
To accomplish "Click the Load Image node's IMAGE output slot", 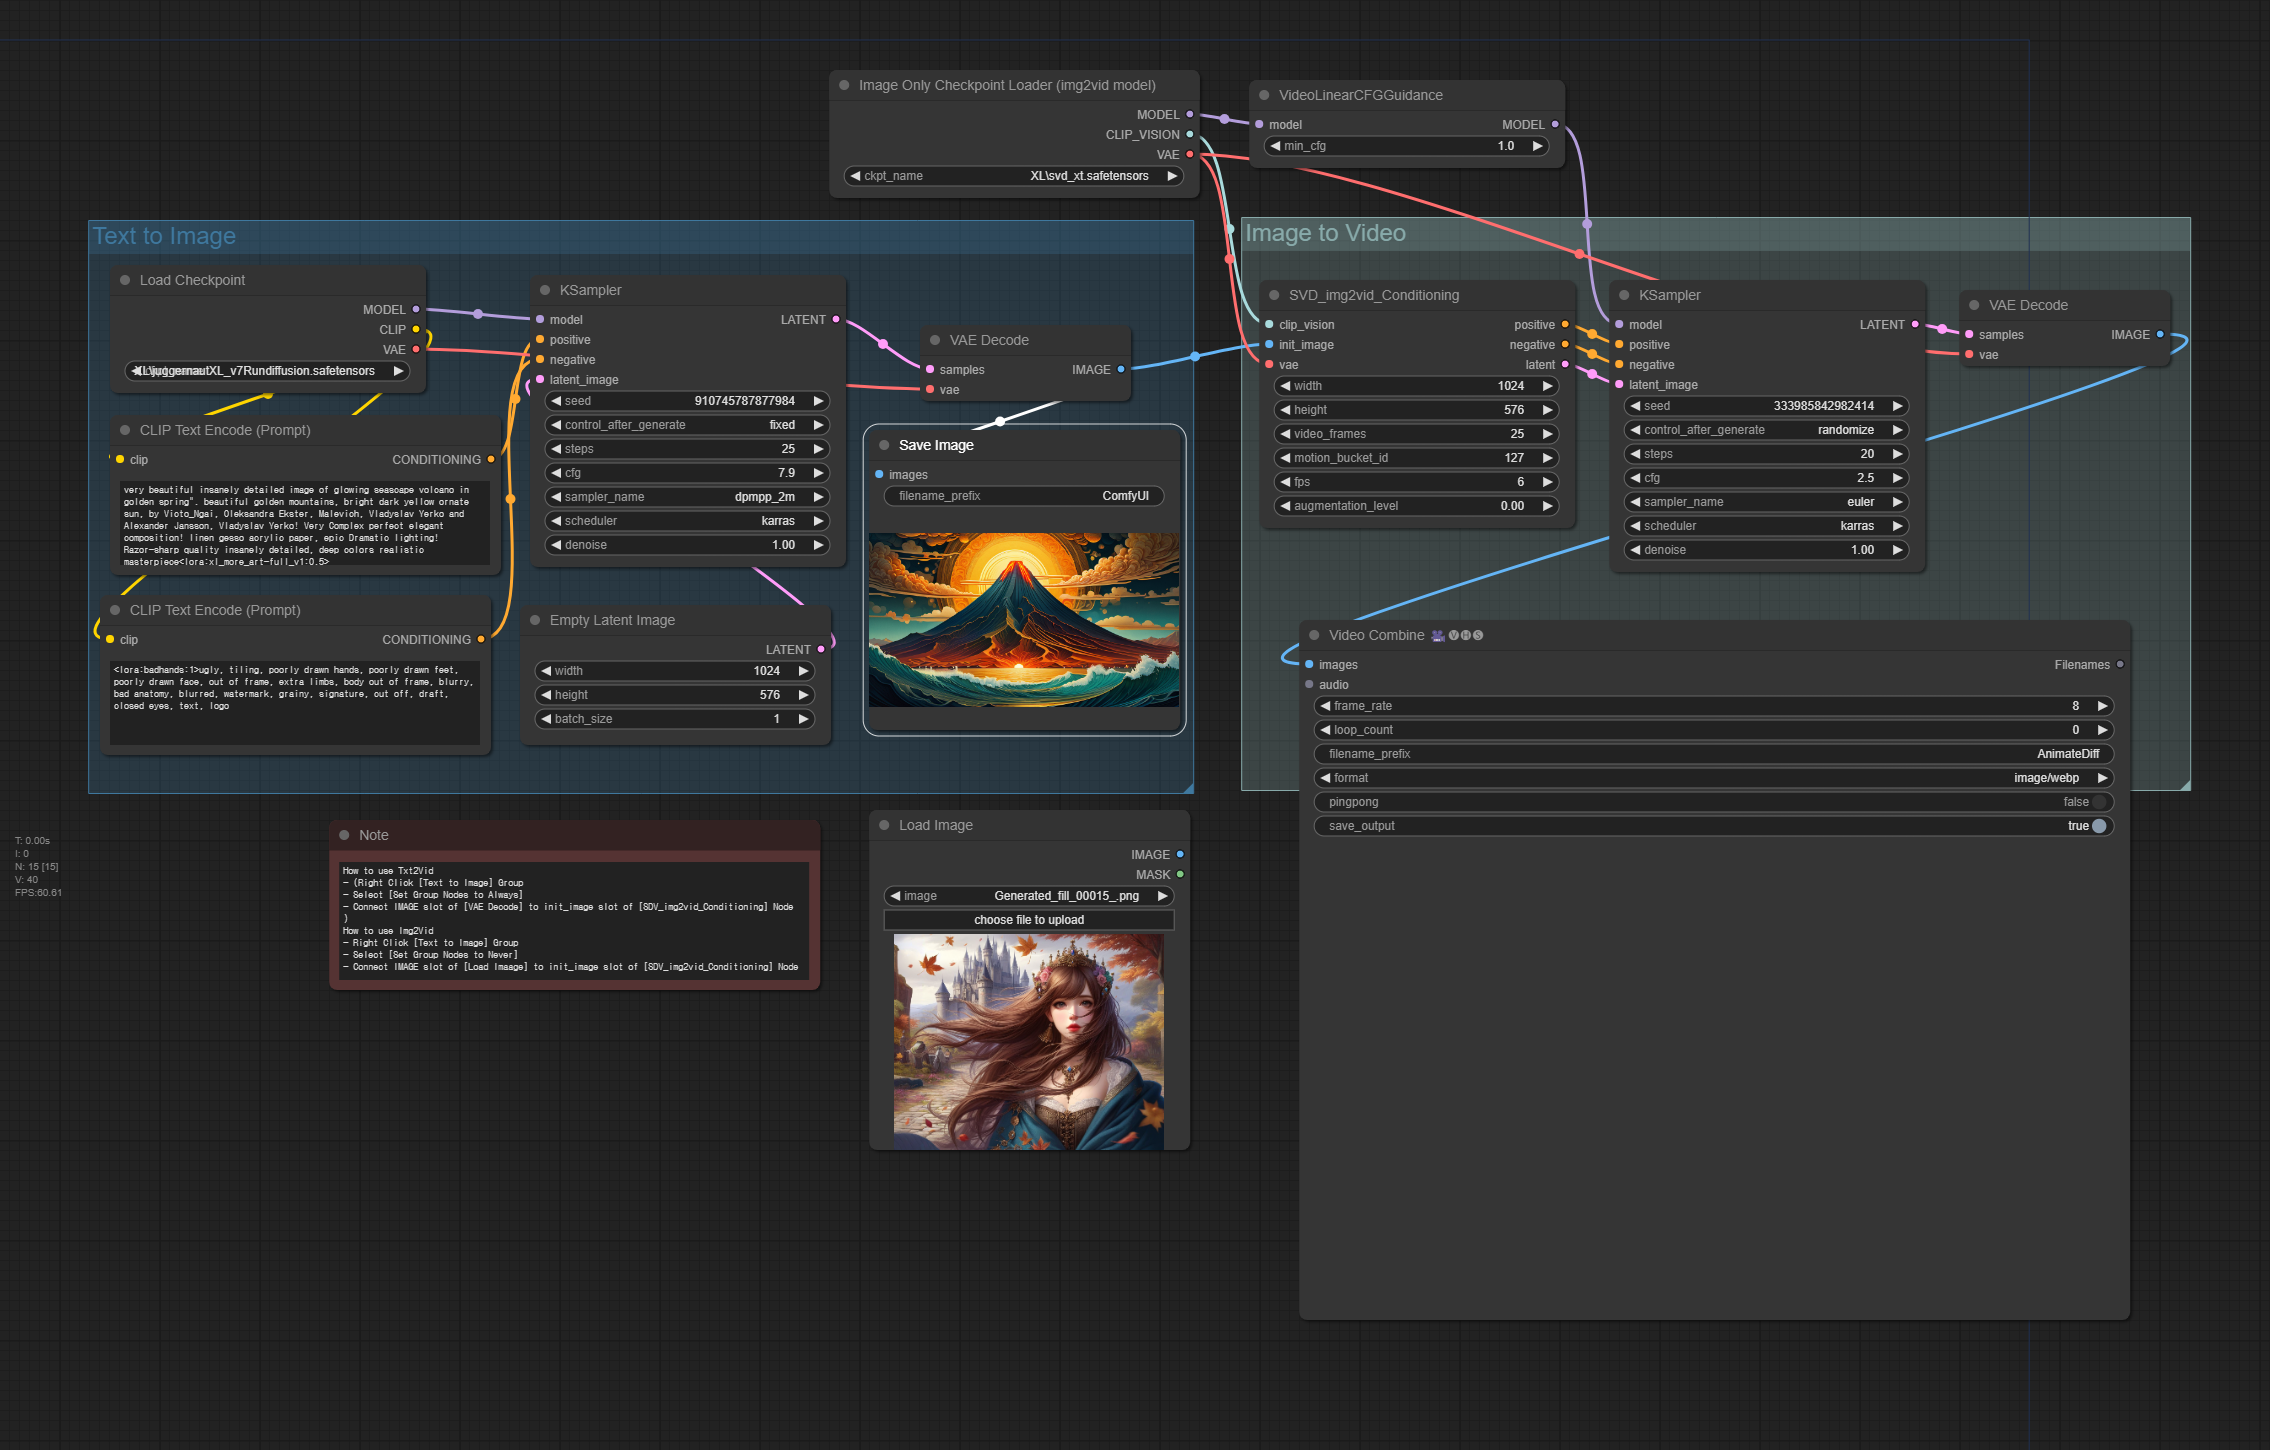I will pyautogui.click(x=1180, y=854).
